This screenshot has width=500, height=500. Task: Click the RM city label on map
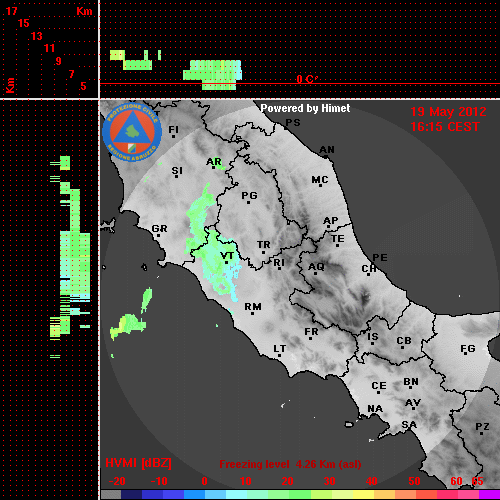(x=253, y=307)
